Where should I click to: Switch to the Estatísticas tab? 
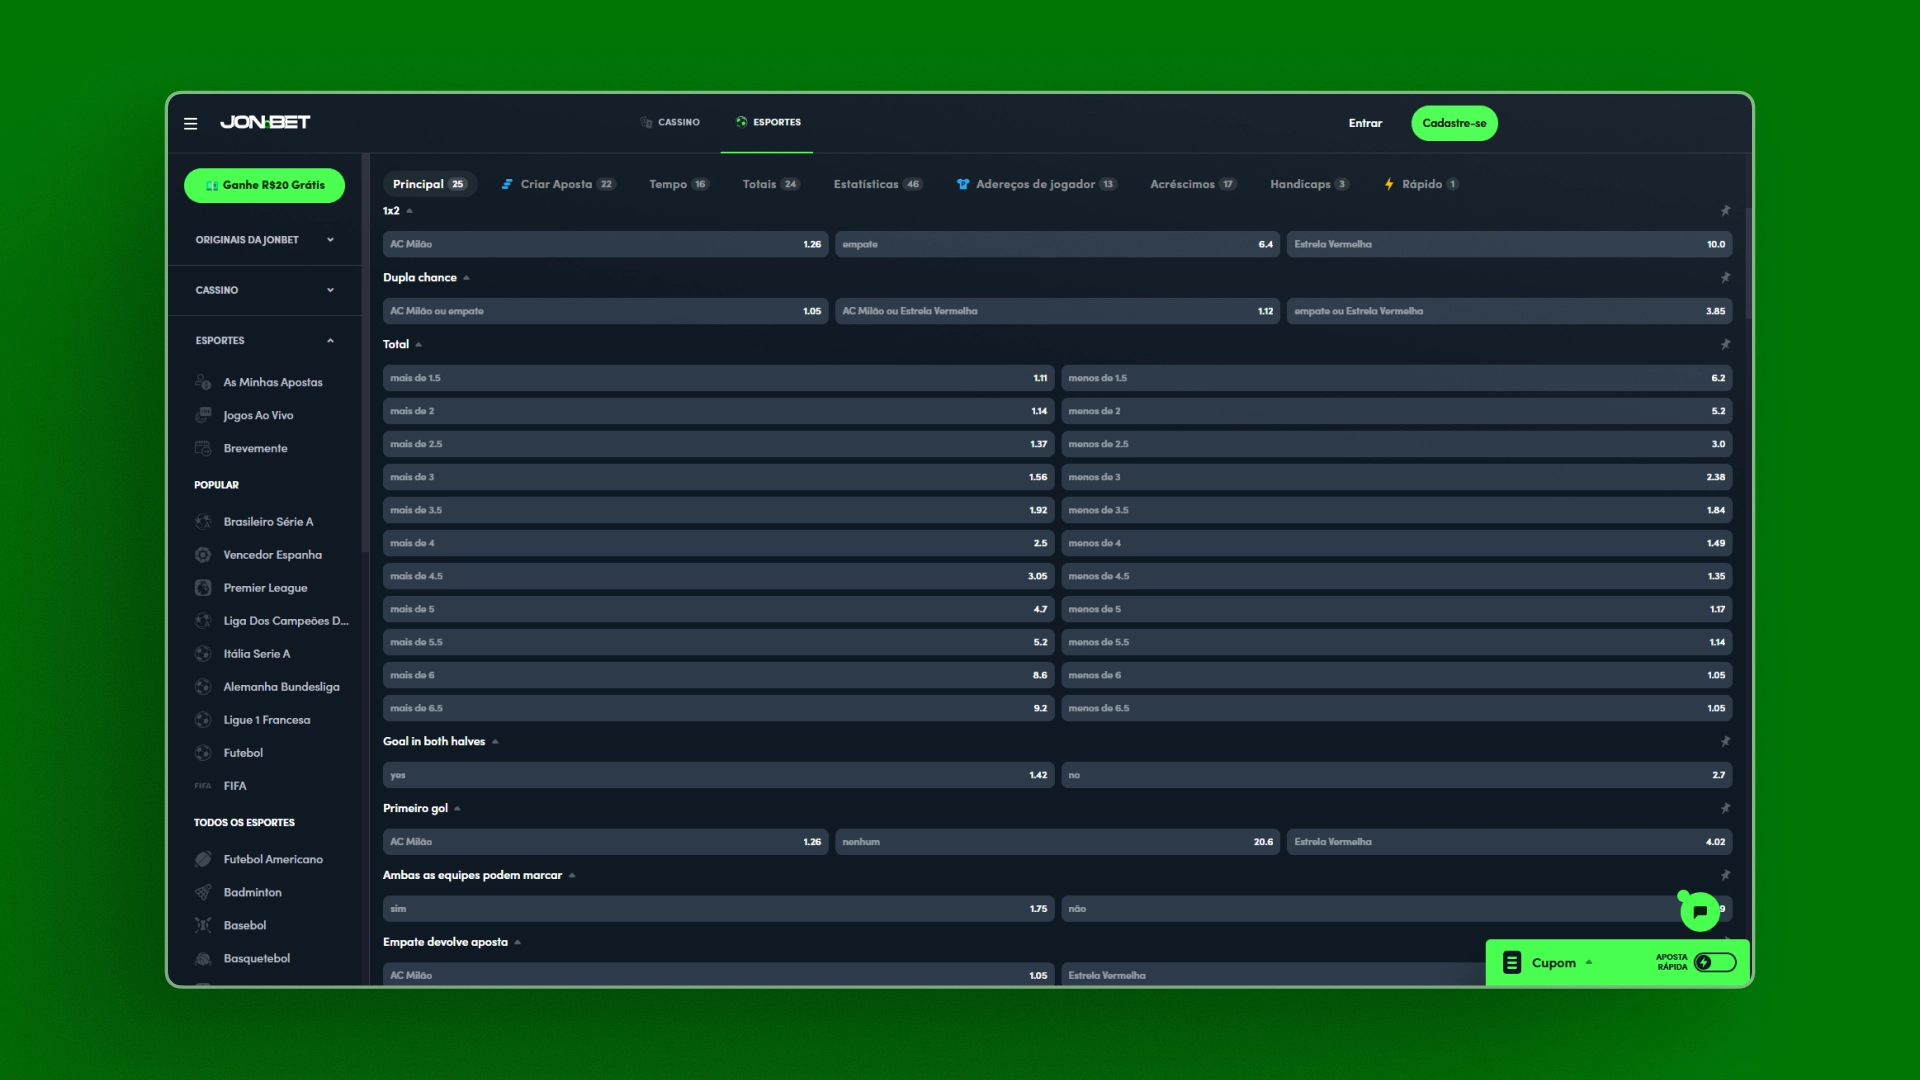click(877, 184)
